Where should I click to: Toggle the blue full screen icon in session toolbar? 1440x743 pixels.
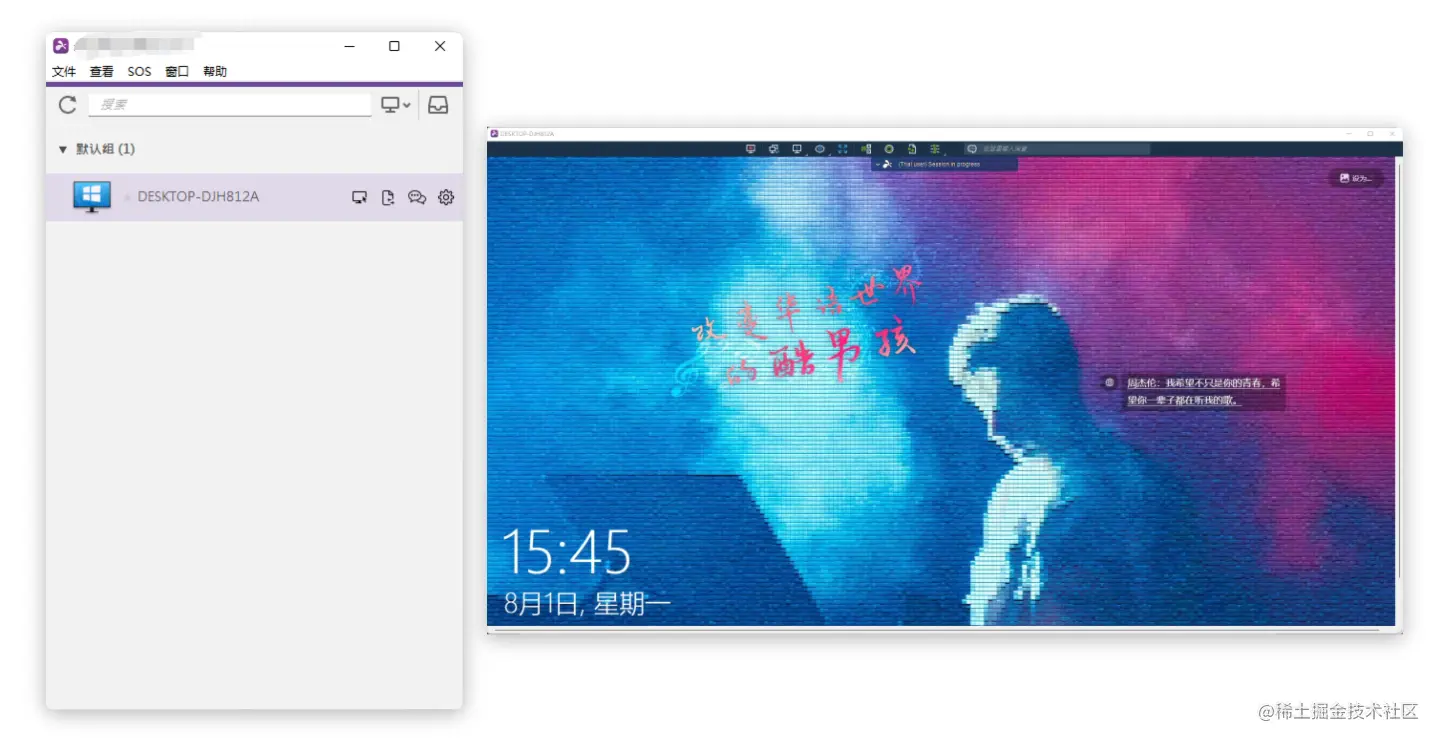tap(843, 149)
